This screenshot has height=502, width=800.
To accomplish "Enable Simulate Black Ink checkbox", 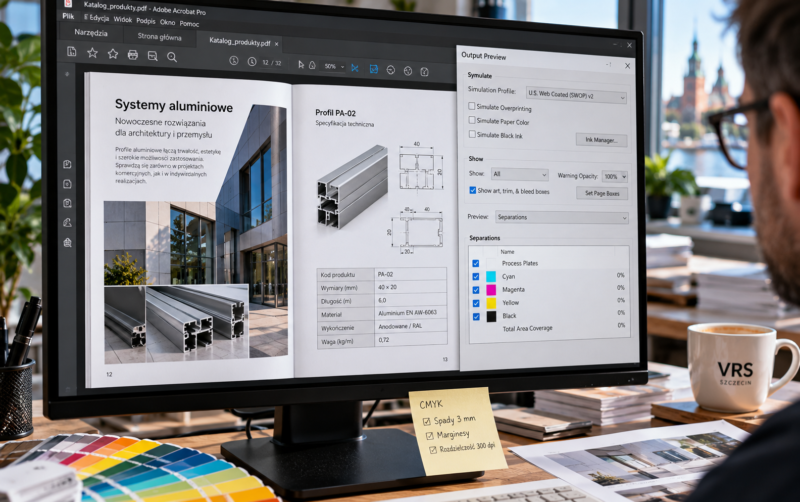I will pos(472,134).
